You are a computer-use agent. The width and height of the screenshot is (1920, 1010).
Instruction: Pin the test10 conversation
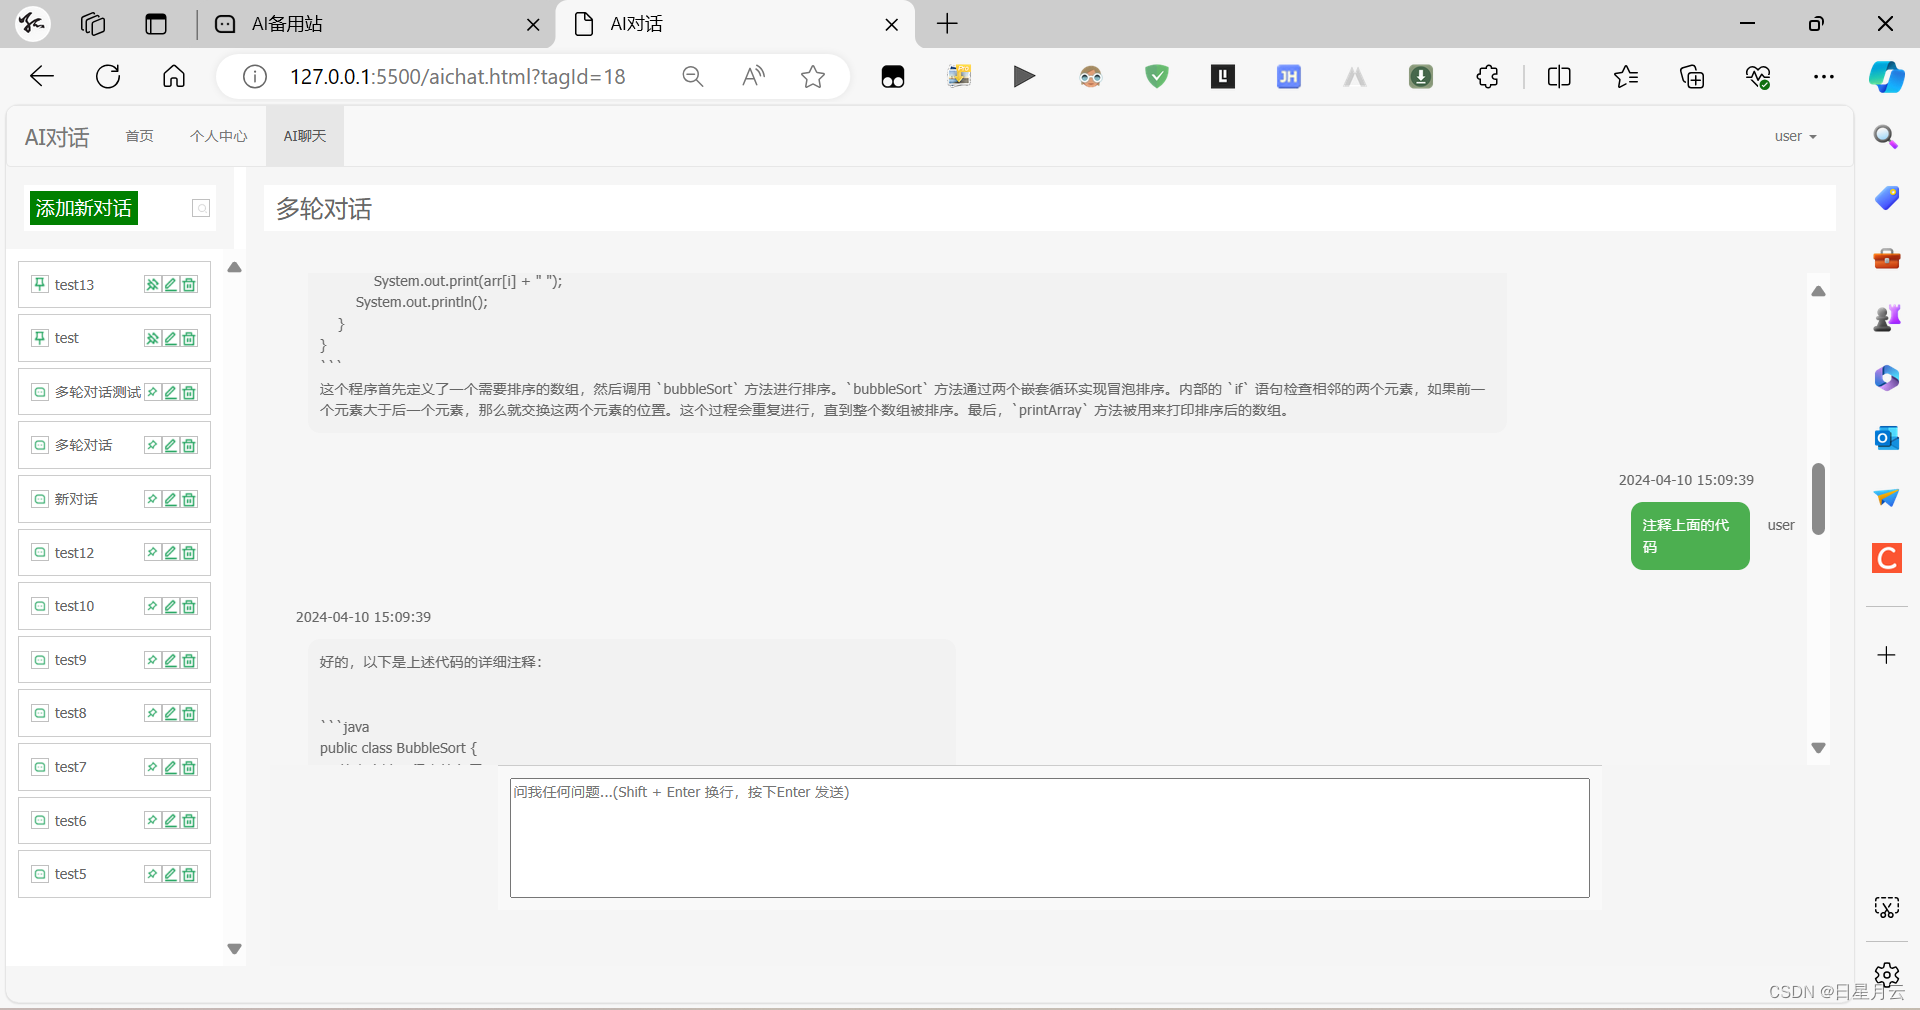tap(152, 606)
